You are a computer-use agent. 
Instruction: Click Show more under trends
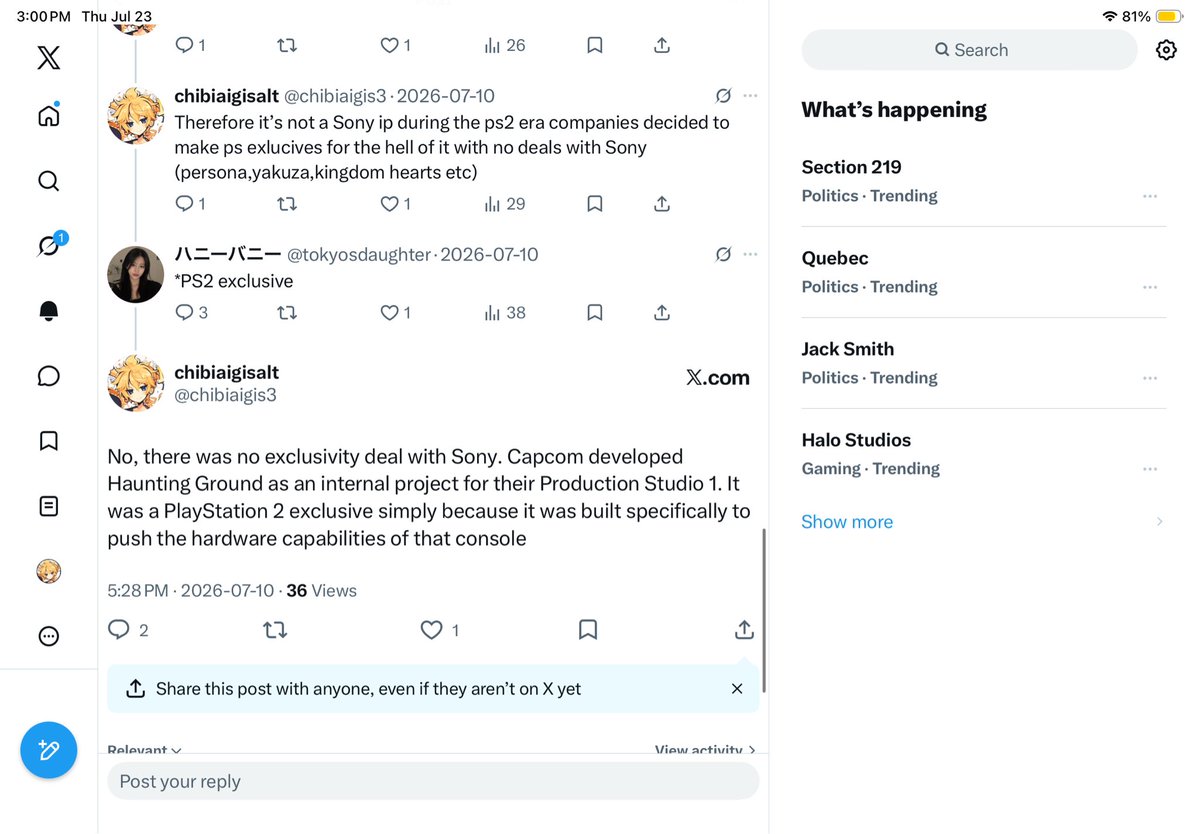pos(847,522)
